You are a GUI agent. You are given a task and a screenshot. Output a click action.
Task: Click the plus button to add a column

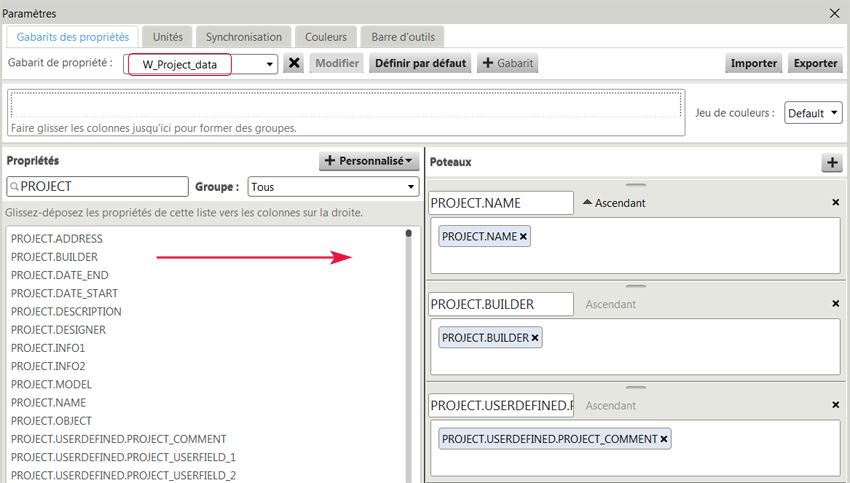point(831,162)
